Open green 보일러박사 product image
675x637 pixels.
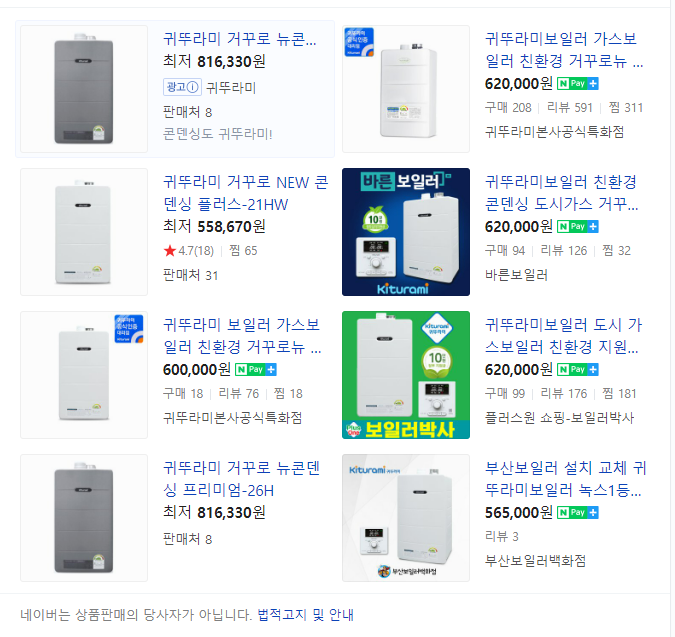406,374
